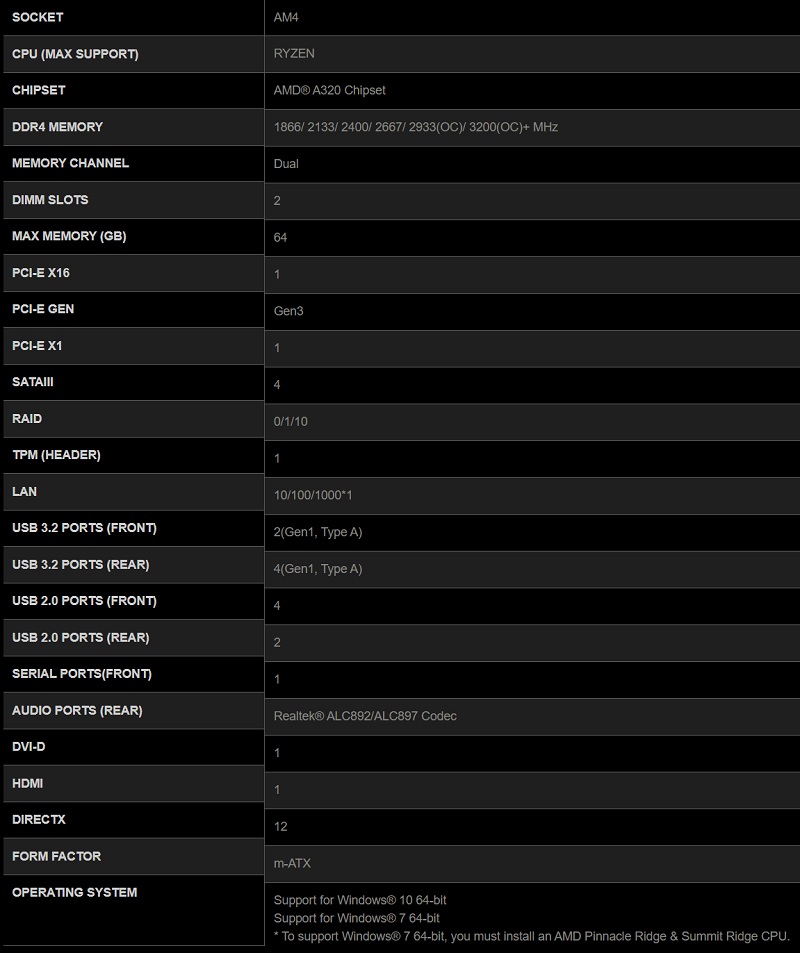
Task: Click the MEMORY CHANNEL label
Action: pos(70,163)
